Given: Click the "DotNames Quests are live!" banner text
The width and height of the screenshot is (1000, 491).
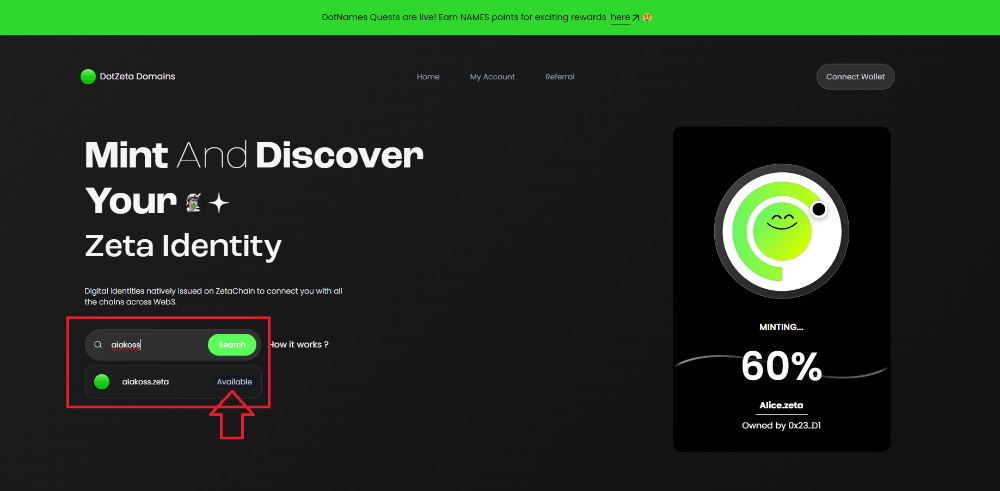Looking at the screenshot, I should [x=464, y=18].
